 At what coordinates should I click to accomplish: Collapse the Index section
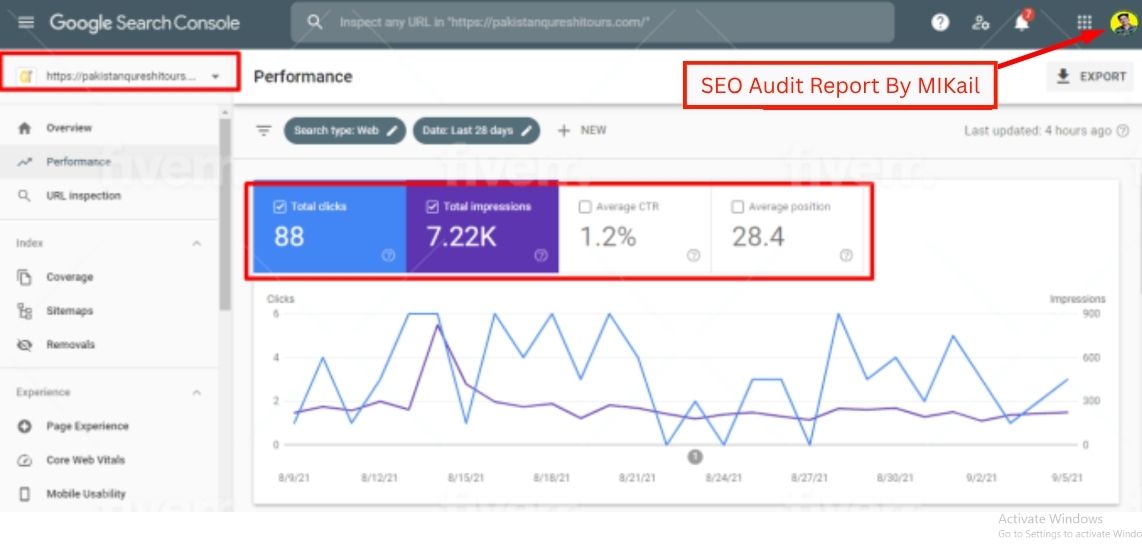coord(196,243)
